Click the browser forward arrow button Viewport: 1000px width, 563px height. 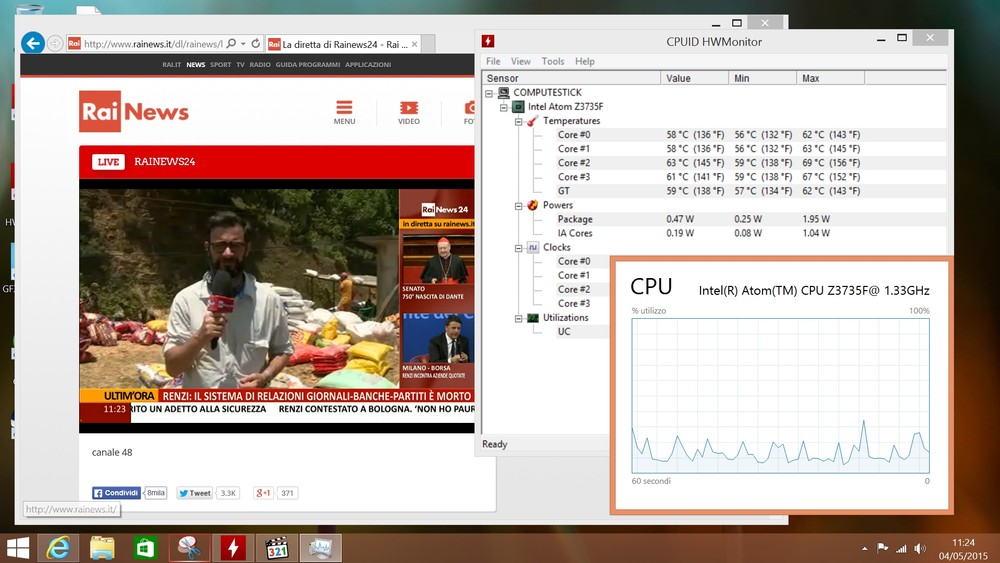[x=55, y=43]
